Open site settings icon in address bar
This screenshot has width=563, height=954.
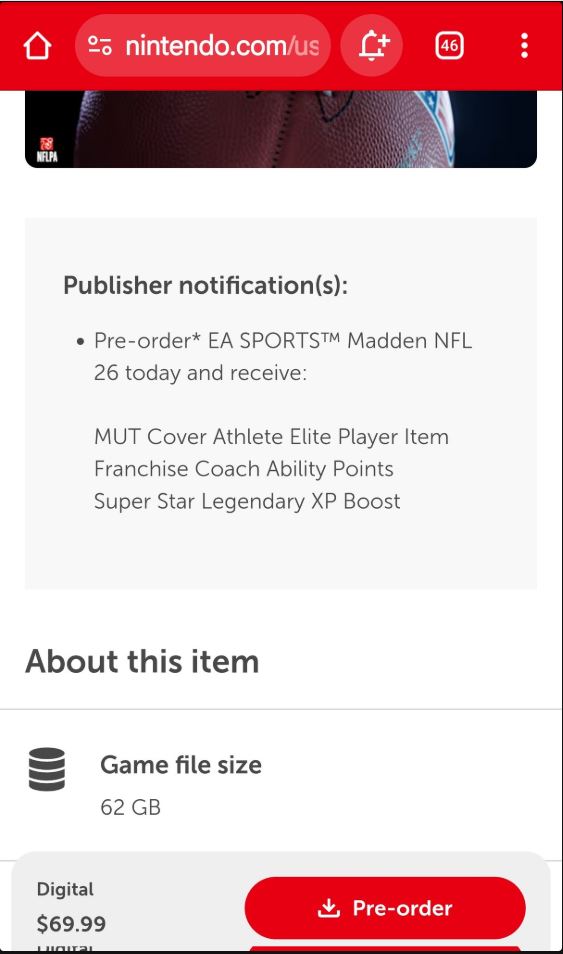point(100,46)
